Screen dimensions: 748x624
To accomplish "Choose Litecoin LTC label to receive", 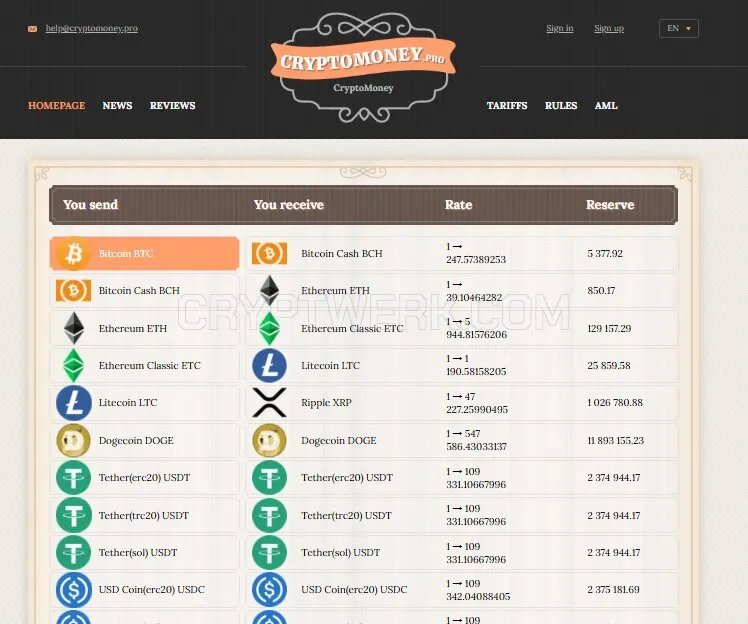I will (x=331, y=365).
